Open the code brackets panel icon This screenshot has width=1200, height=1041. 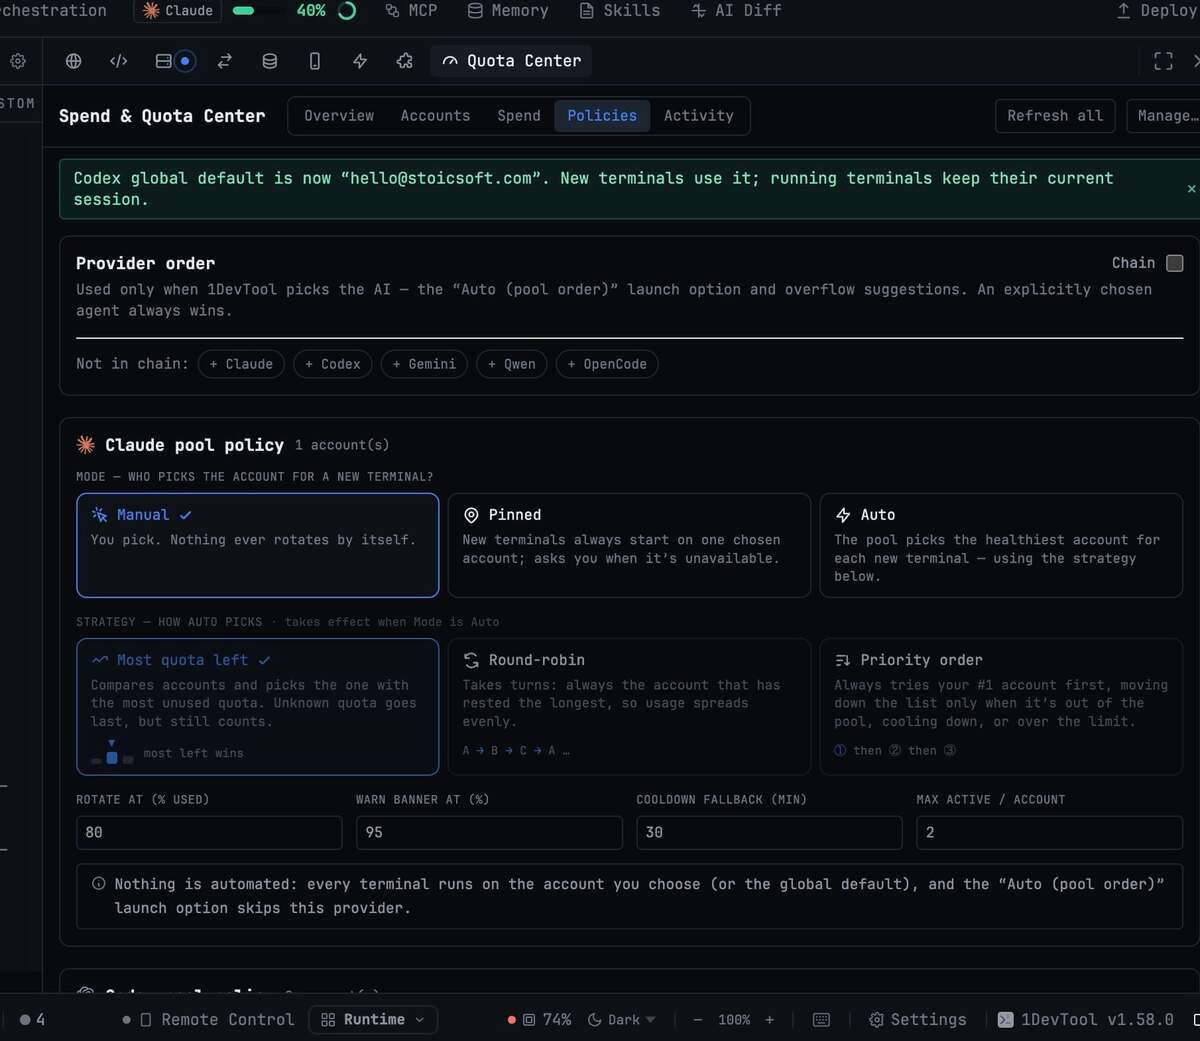(x=118, y=61)
